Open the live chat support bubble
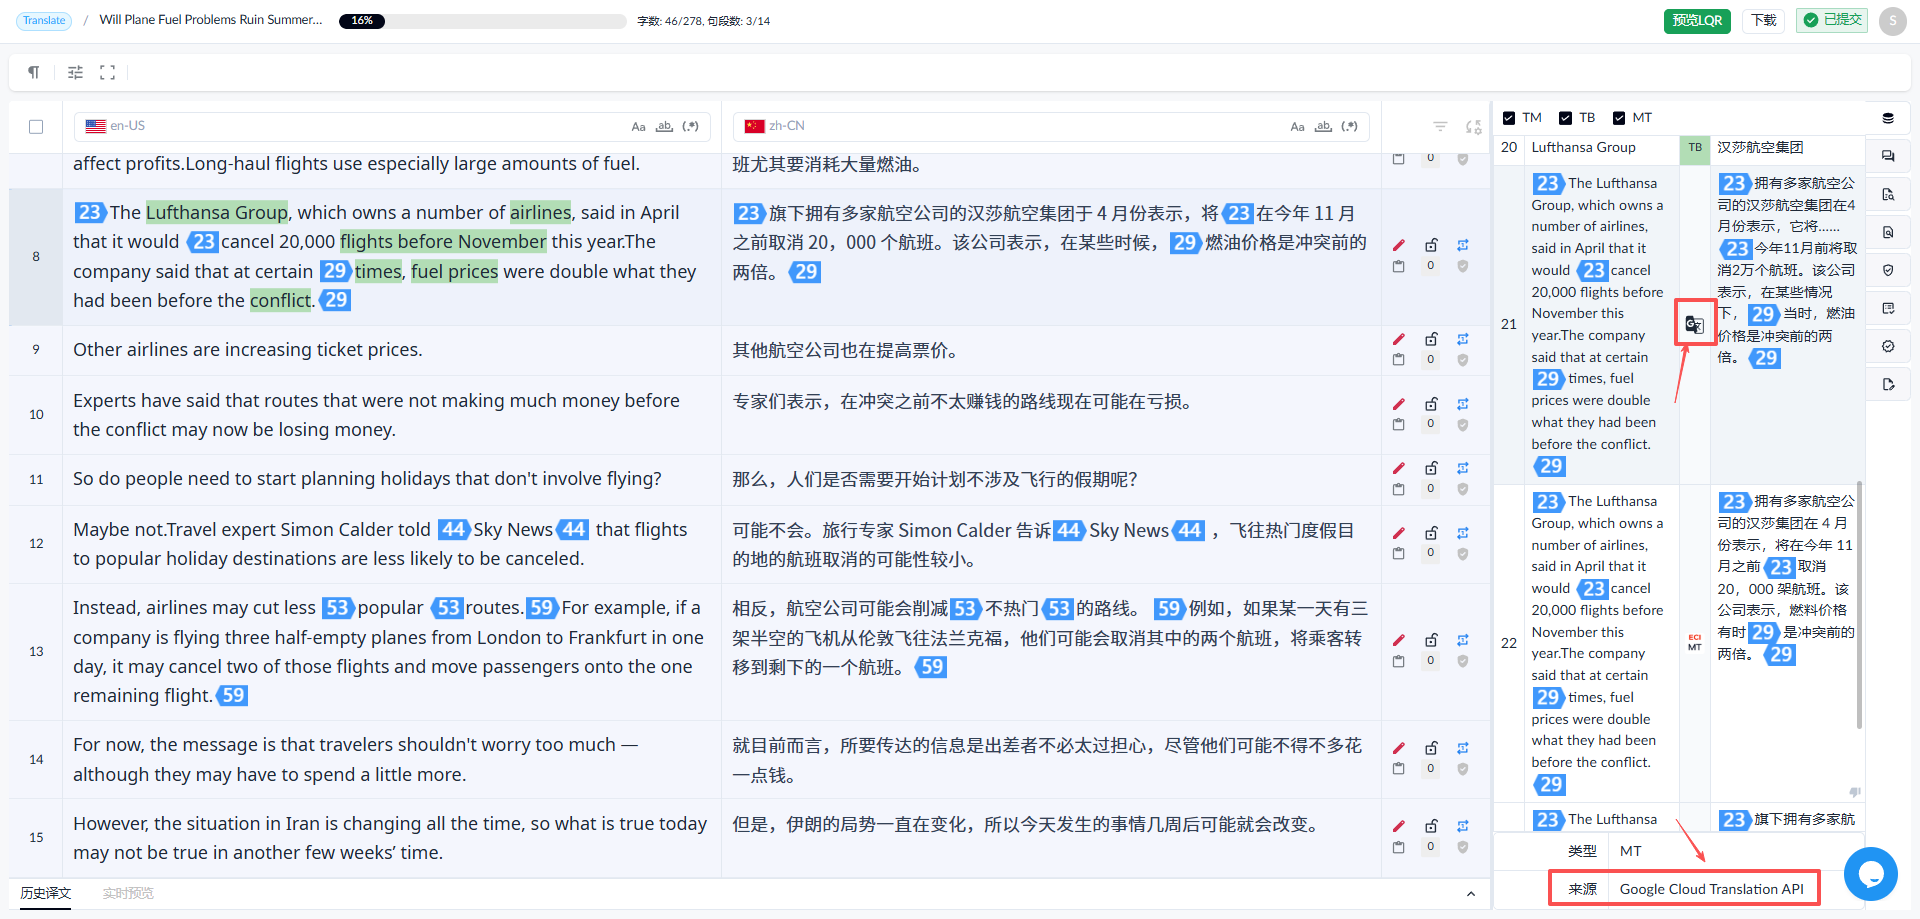 click(1871, 874)
